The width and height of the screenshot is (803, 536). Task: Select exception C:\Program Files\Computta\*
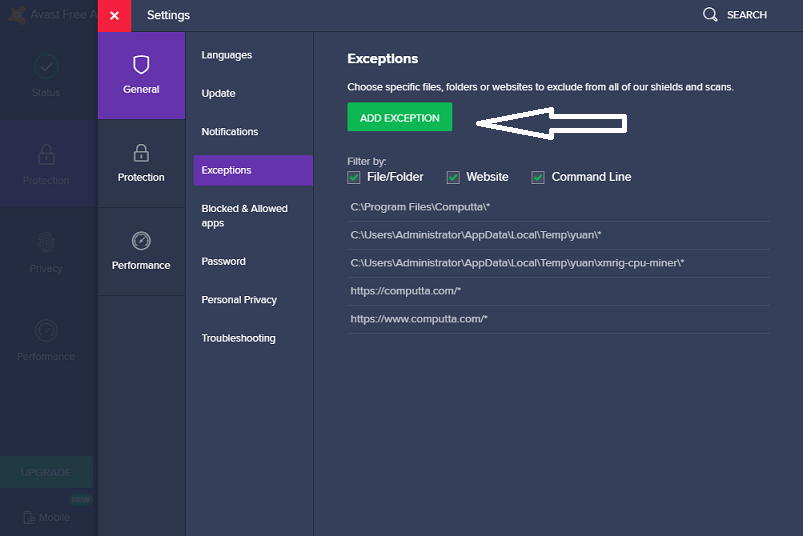[x=559, y=207]
